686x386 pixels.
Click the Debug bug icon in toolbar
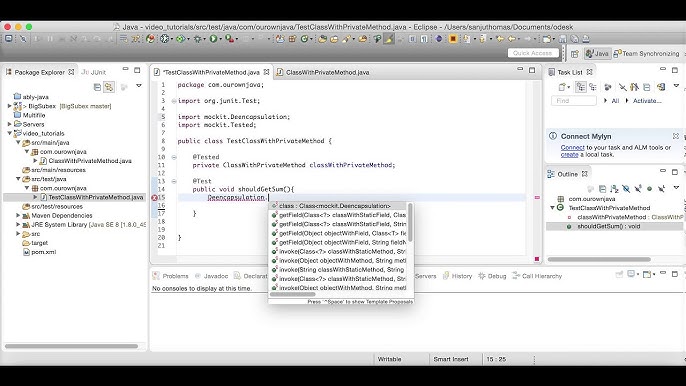pos(198,39)
